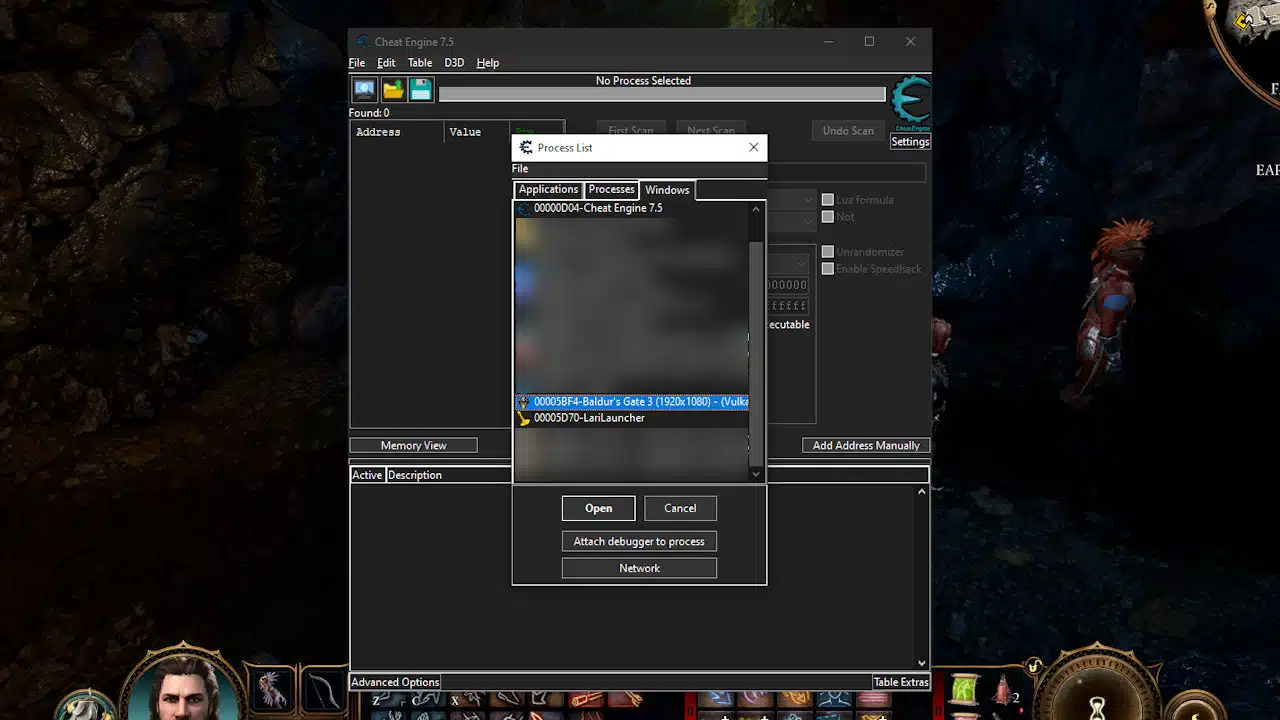Select 00000D04-Cheat Engine 7.5 entry
This screenshot has height=720, width=1280.
(x=632, y=208)
